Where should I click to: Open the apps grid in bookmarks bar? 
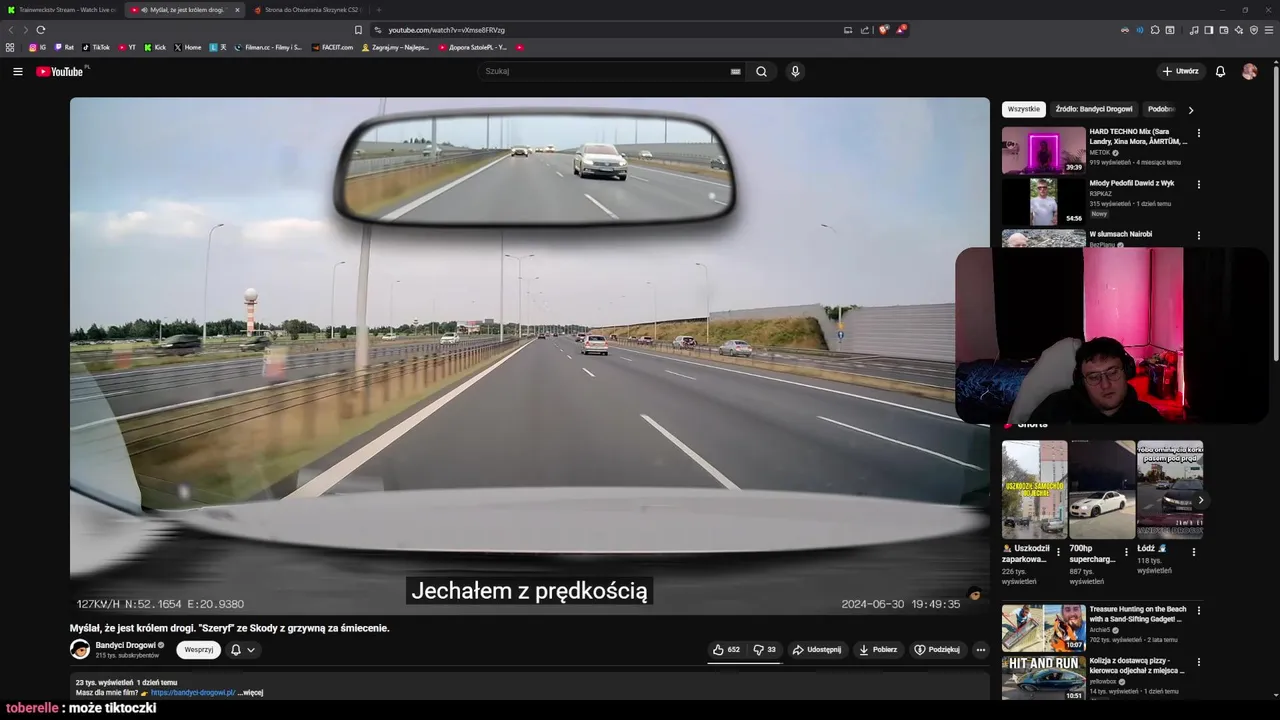pos(10,47)
